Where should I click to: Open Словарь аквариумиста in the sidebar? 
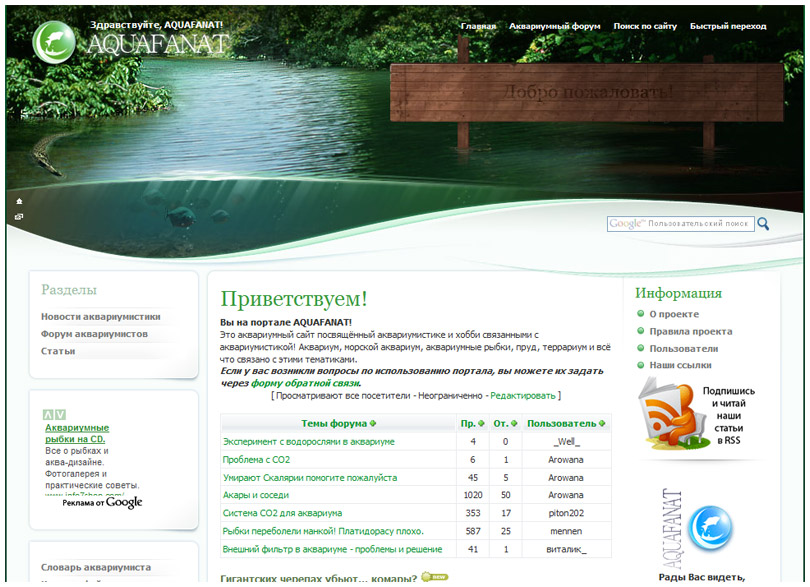coord(96,567)
